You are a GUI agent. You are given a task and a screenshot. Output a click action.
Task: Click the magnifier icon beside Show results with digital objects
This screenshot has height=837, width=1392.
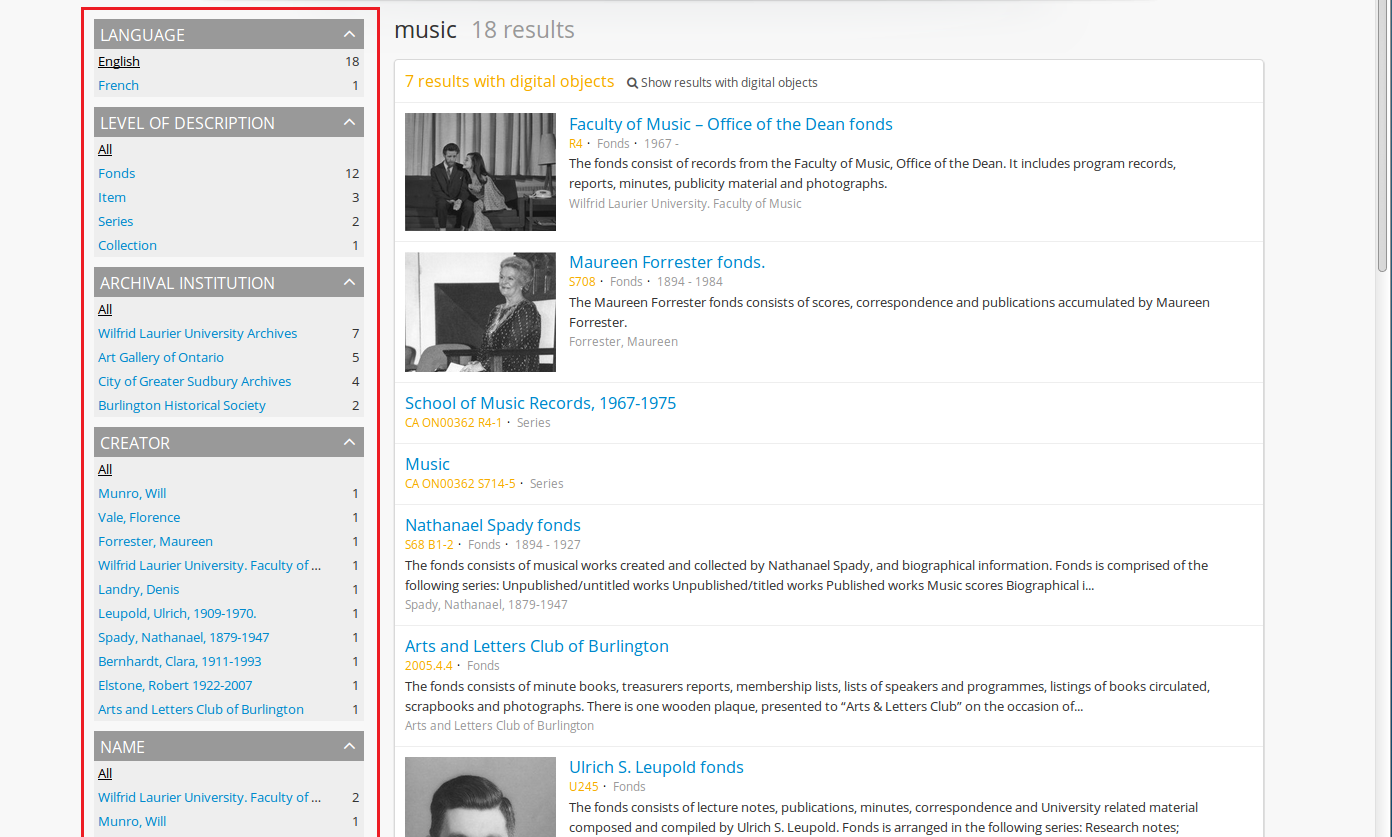[632, 83]
